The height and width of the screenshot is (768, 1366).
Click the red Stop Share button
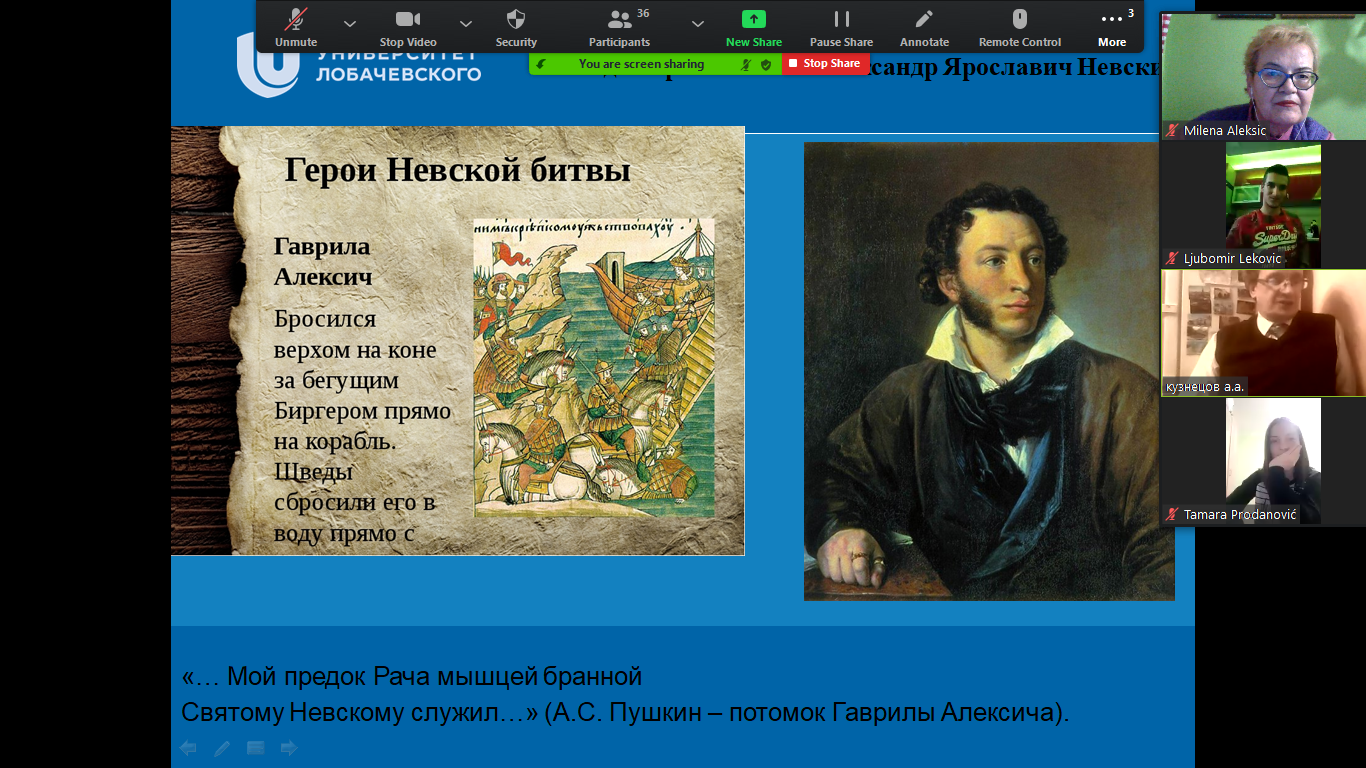point(824,64)
